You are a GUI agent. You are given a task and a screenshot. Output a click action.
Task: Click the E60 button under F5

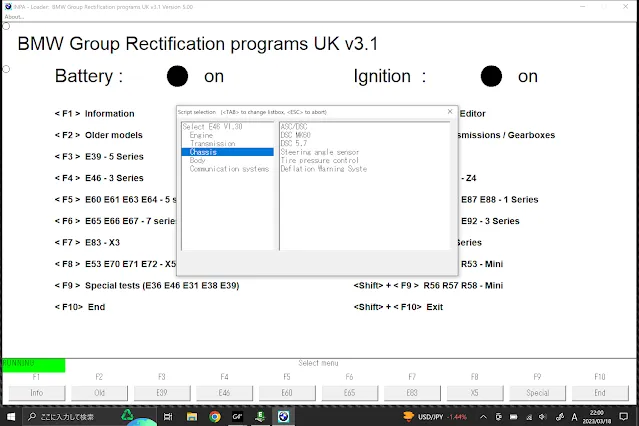tap(287, 393)
